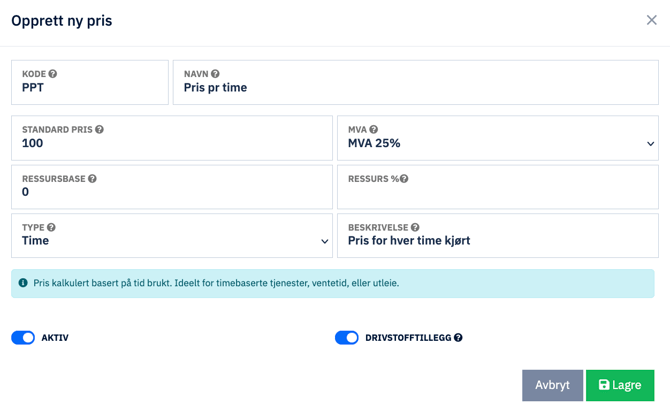The height and width of the screenshot is (412, 670).
Task: Click the DRIVSTOFFTILLEGG help icon
Action: (x=458, y=338)
